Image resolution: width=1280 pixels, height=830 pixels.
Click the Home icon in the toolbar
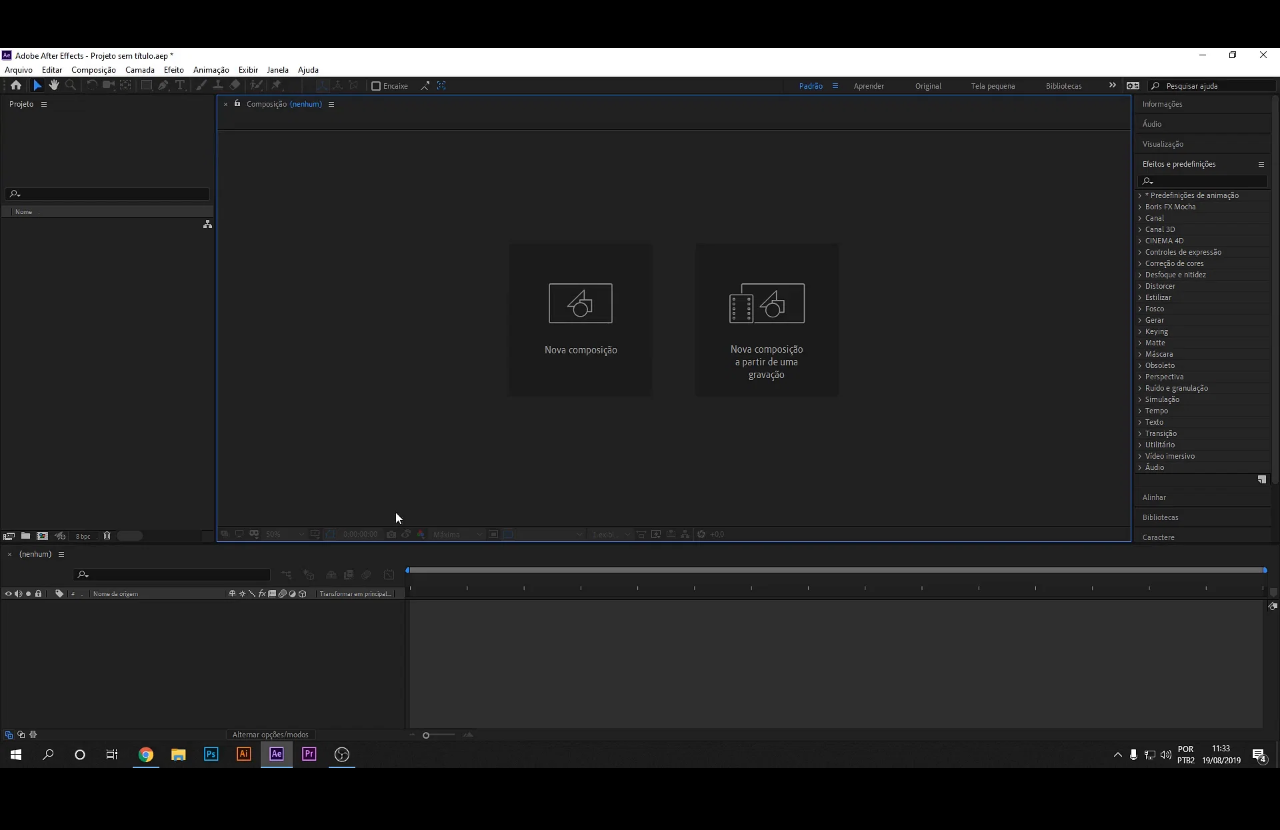[x=16, y=85]
